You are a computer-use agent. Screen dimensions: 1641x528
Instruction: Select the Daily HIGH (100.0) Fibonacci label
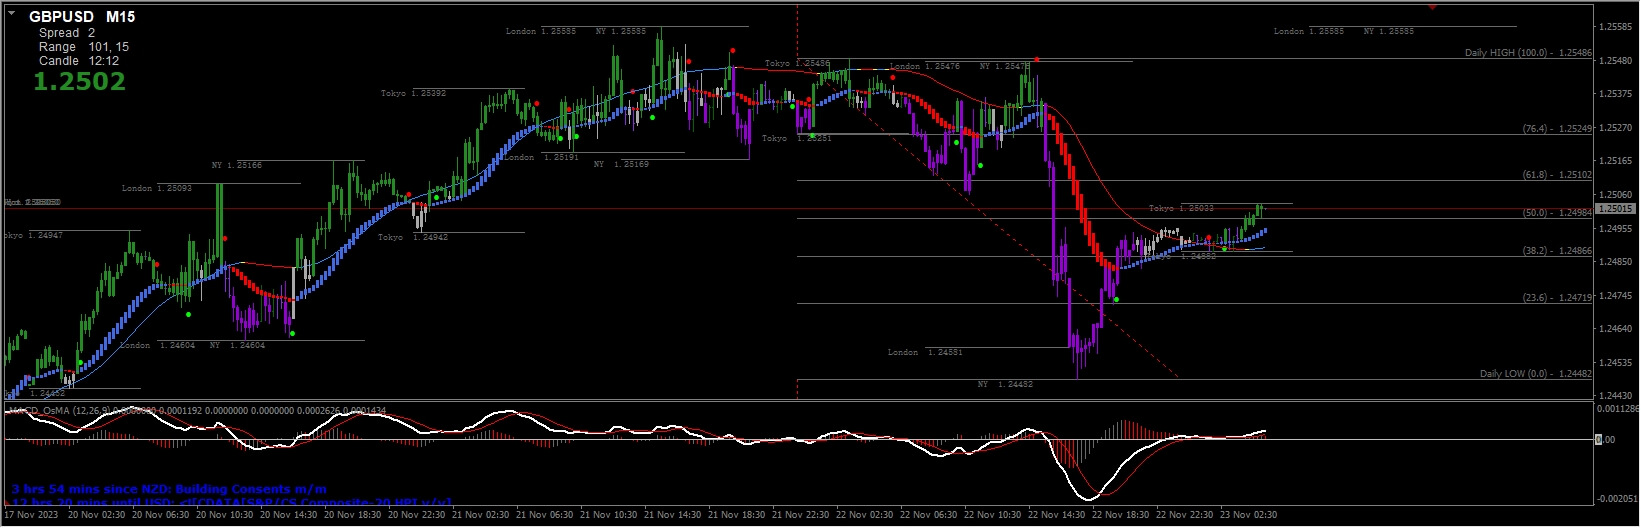point(1527,53)
